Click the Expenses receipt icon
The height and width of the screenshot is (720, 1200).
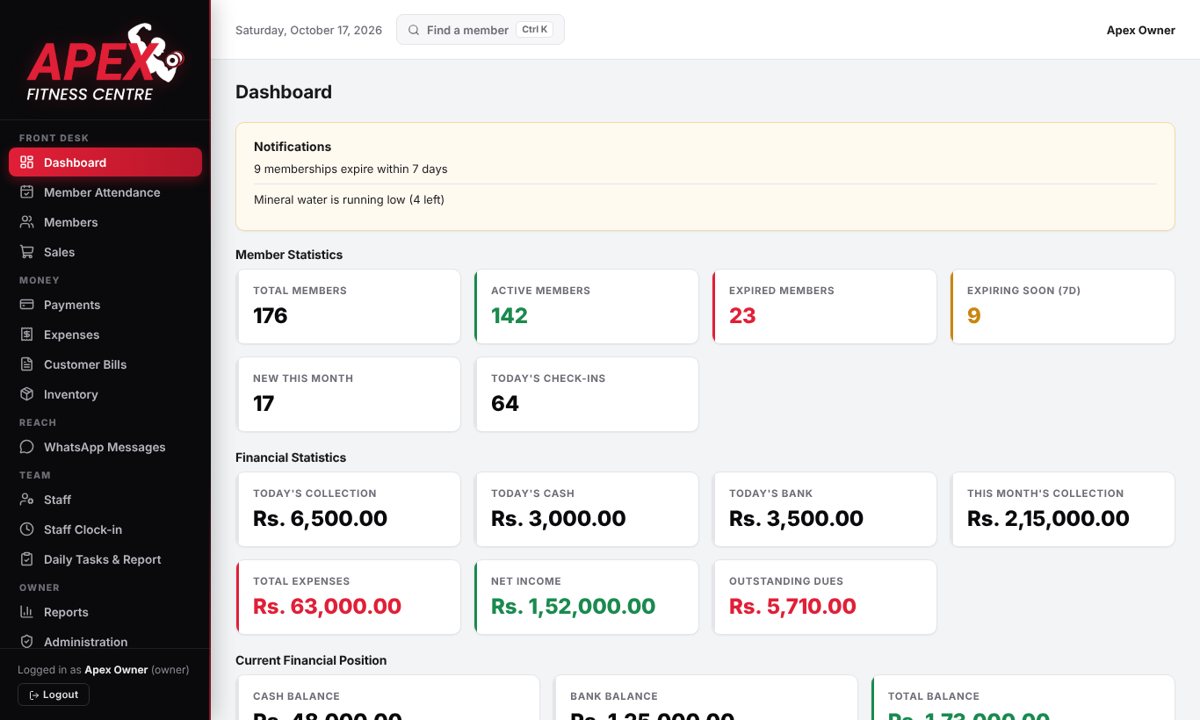(27, 334)
